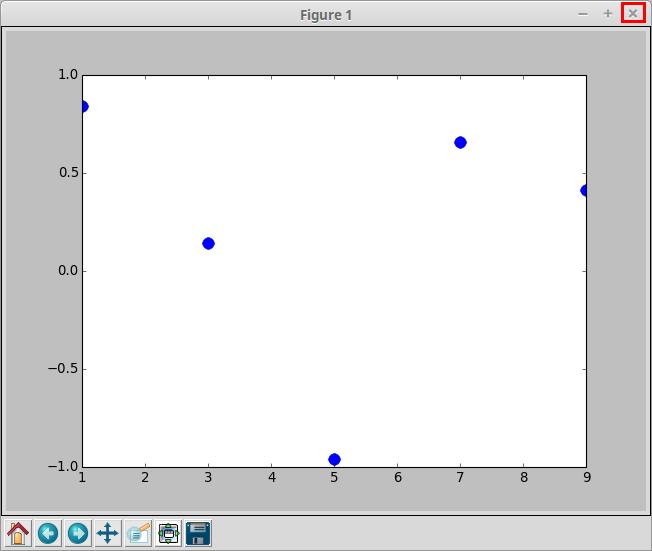Click the data point at x=7
This screenshot has width=652, height=551.
coord(460,143)
